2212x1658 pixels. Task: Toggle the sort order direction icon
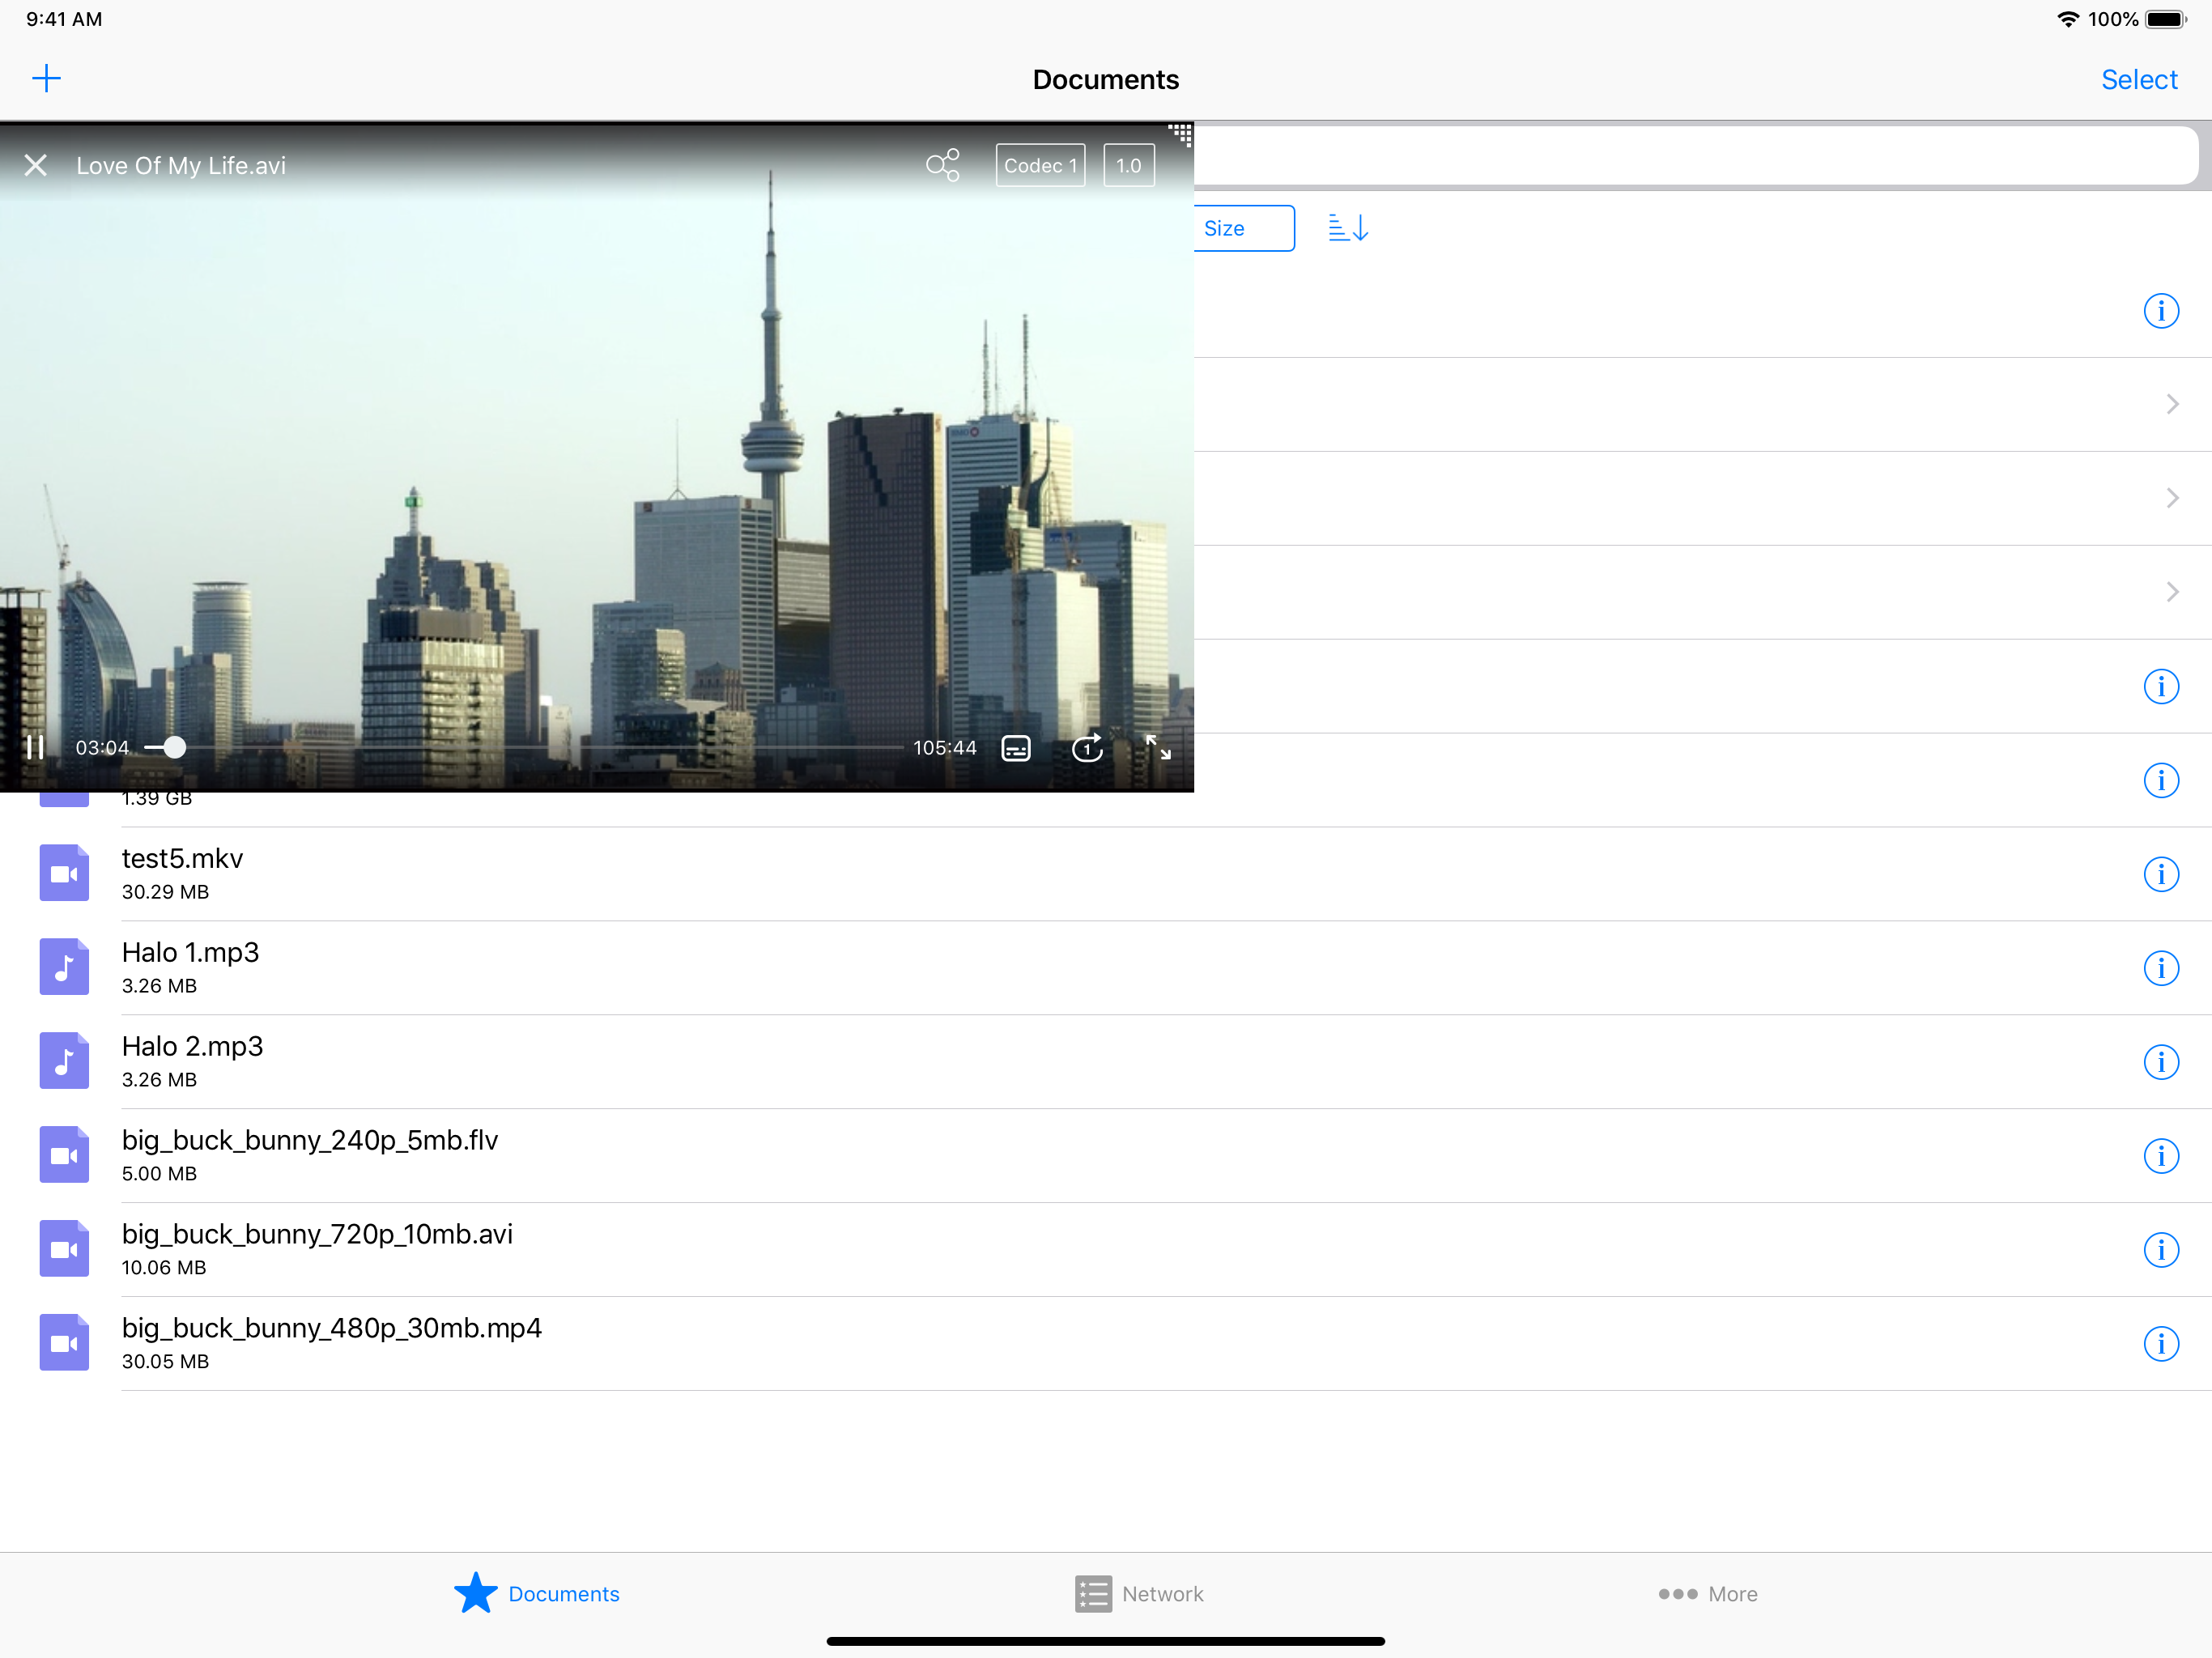[x=1347, y=228]
